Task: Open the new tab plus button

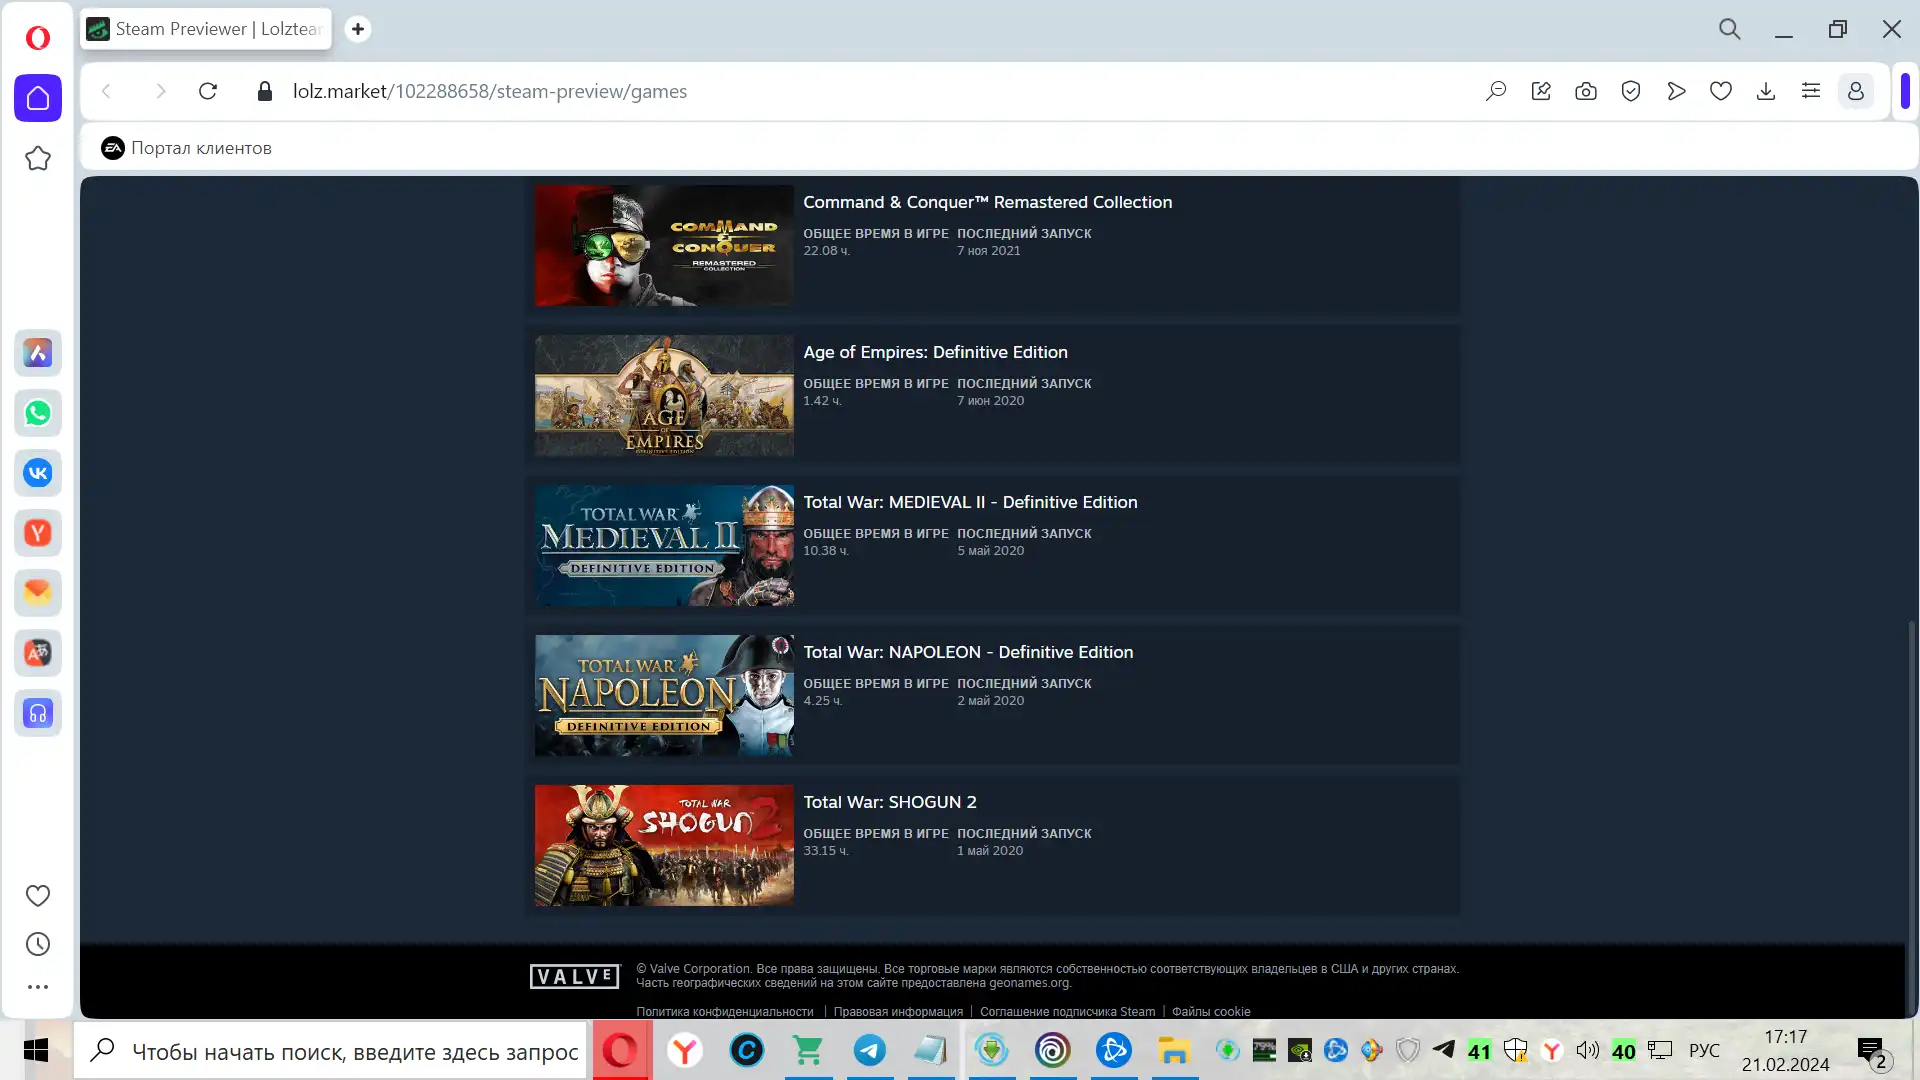Action: coord(357,29)
